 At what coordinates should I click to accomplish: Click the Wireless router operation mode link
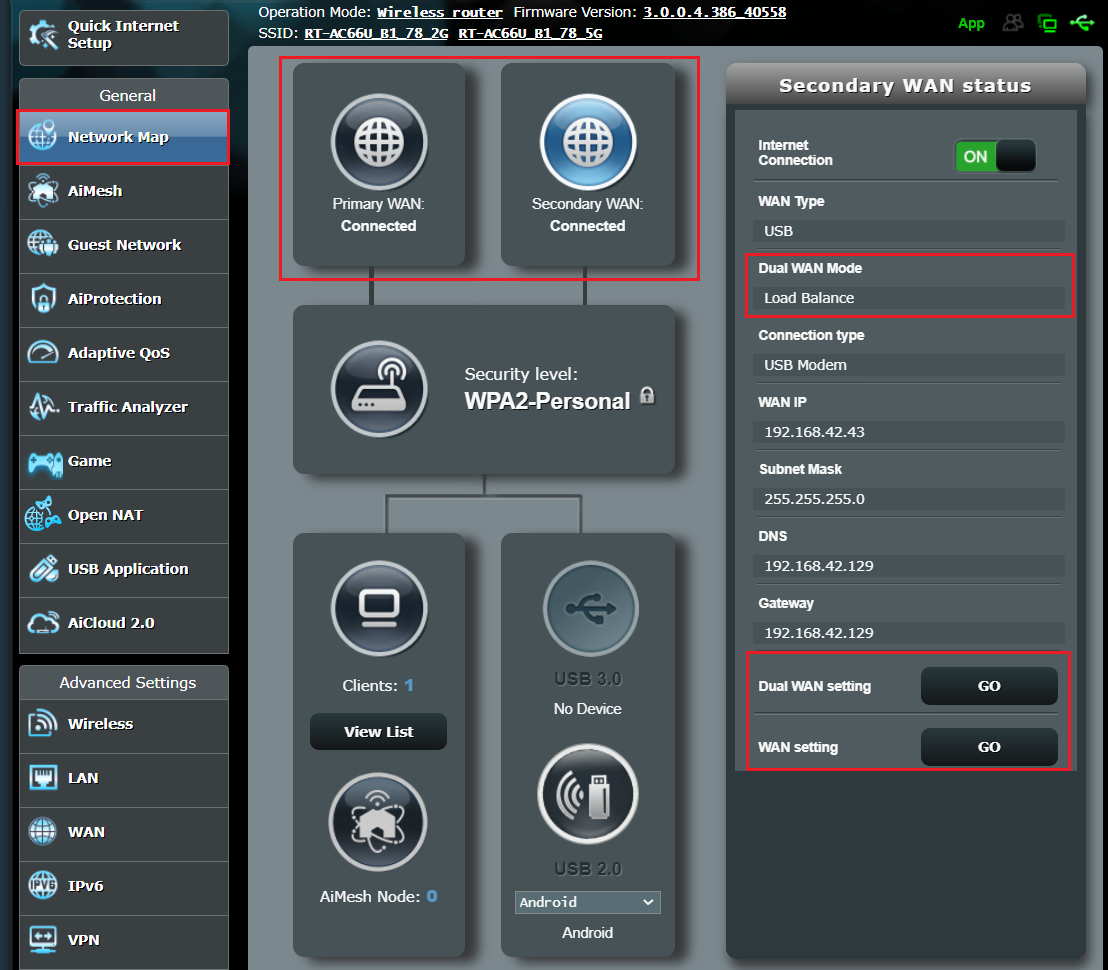click(x=440, y=12)
